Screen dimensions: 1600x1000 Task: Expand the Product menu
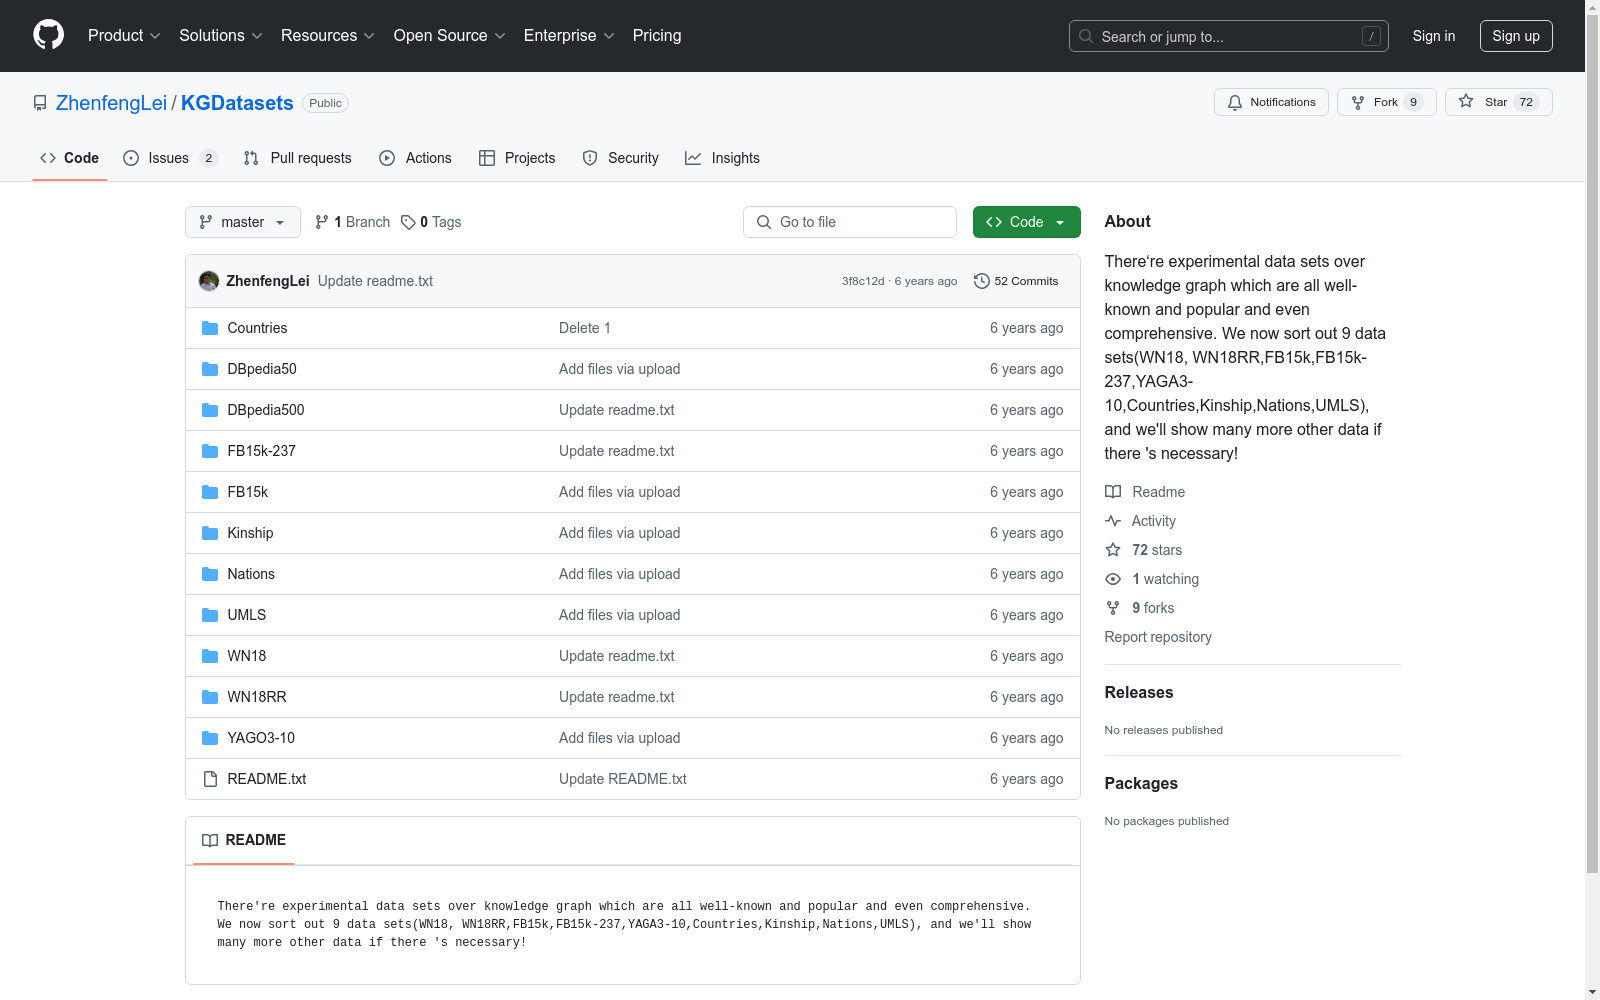click(x=124, y=36)
